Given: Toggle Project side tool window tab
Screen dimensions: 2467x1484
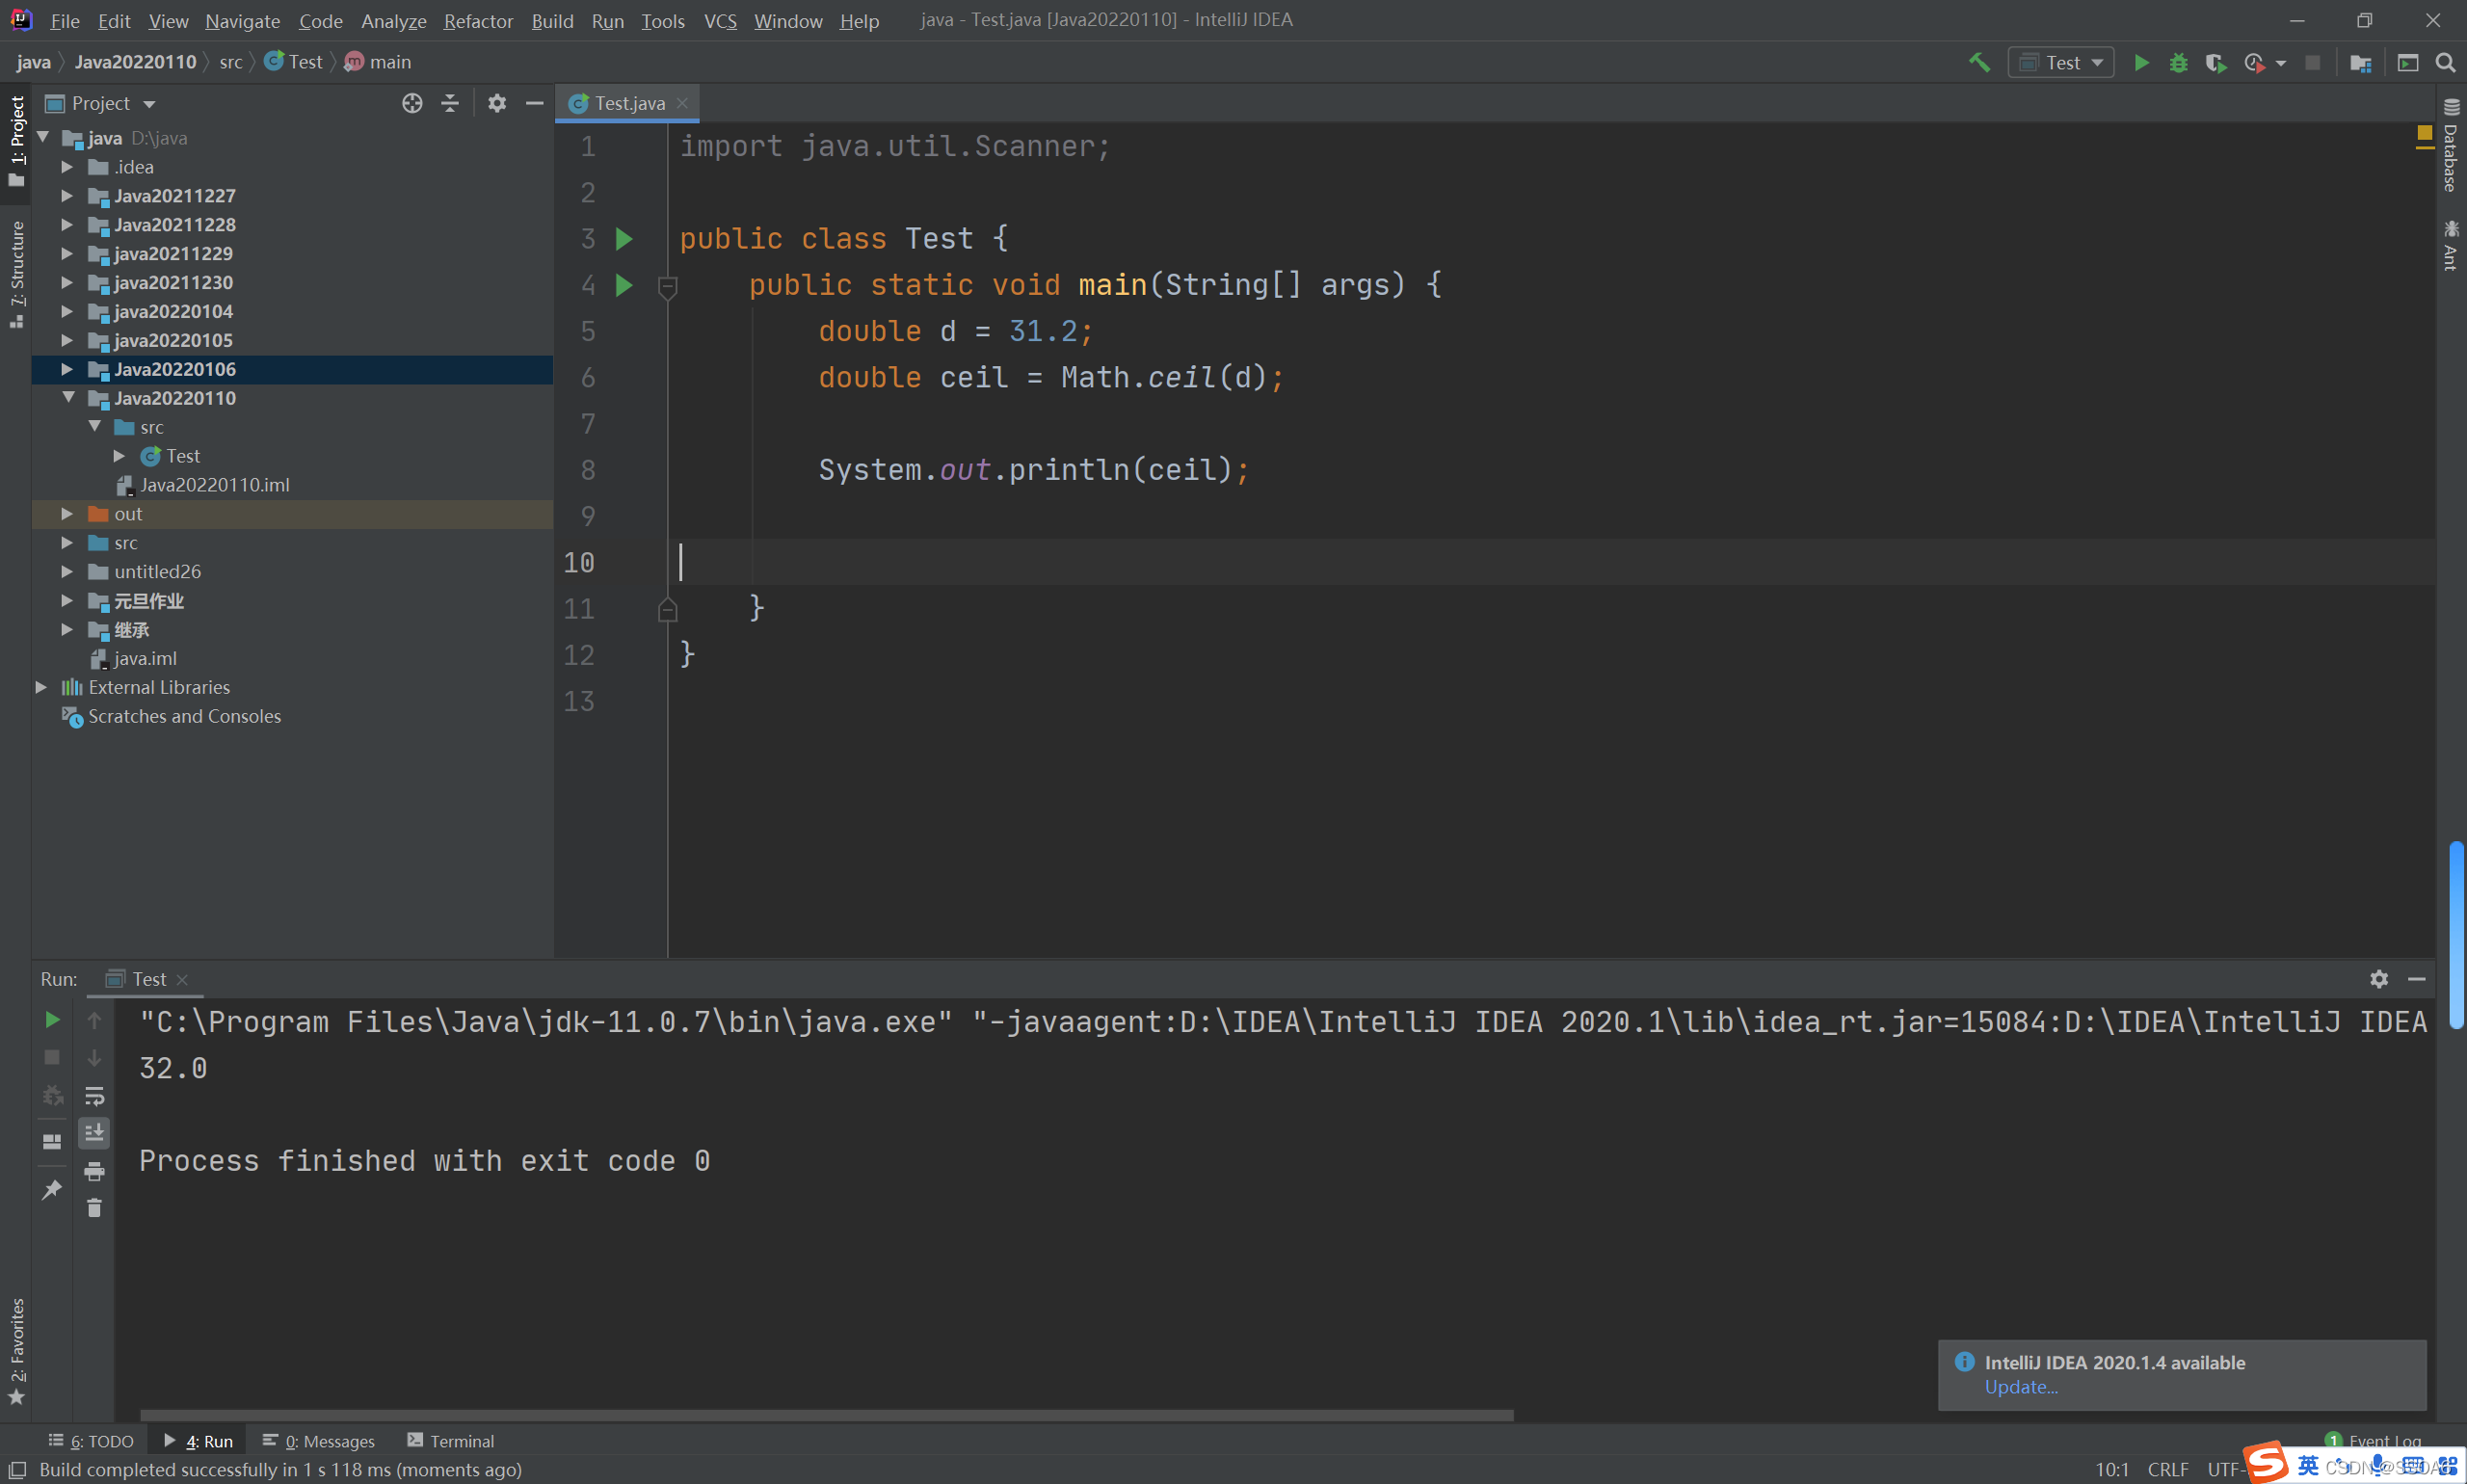Looking at the screenshot, I should click(16, 140).
